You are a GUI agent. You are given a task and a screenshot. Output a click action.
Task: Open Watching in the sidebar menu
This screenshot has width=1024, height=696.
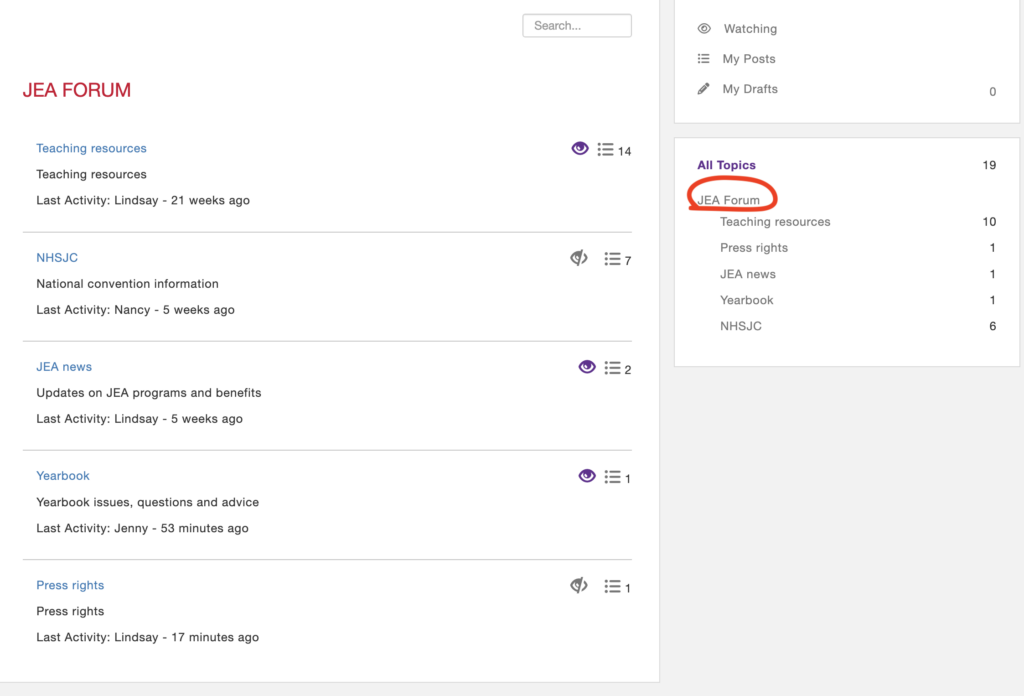point(750,29)
